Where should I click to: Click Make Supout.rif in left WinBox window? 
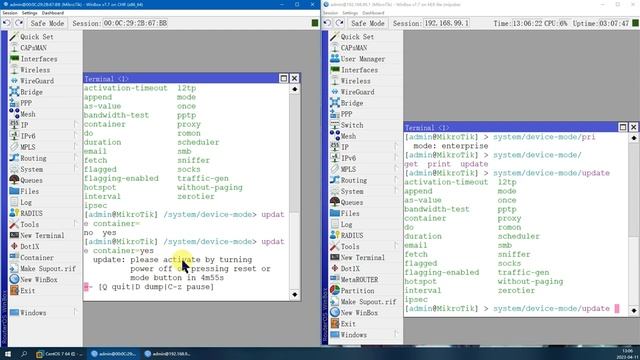point(47,268)
